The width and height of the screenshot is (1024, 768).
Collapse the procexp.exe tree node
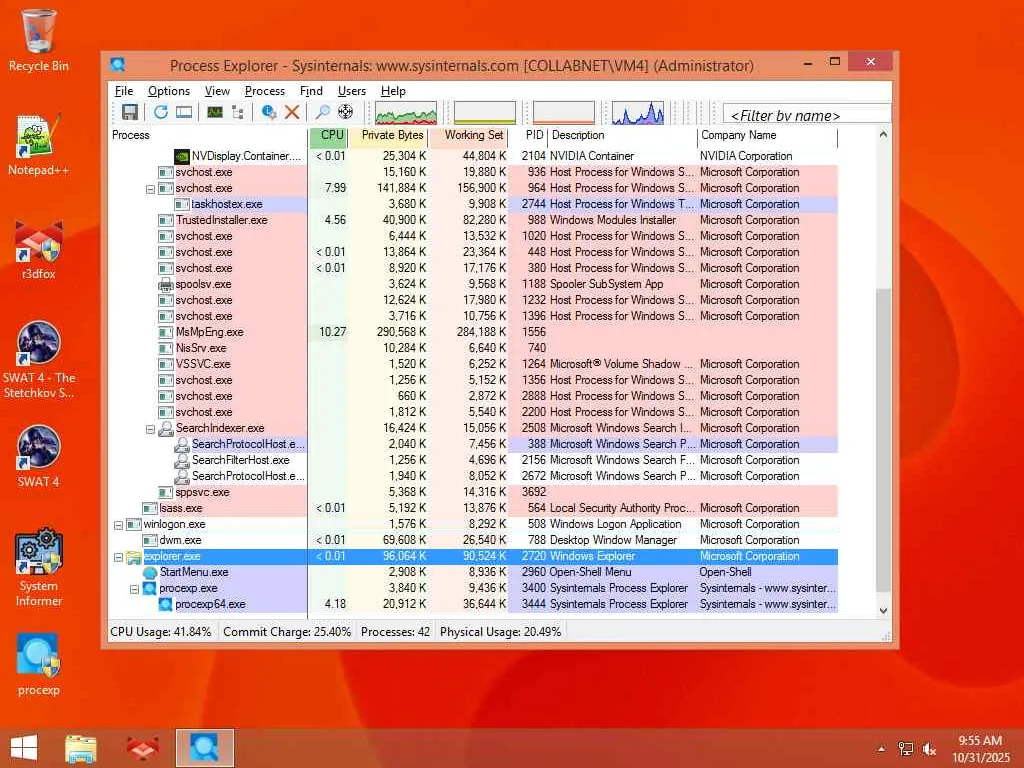point(135,589)
